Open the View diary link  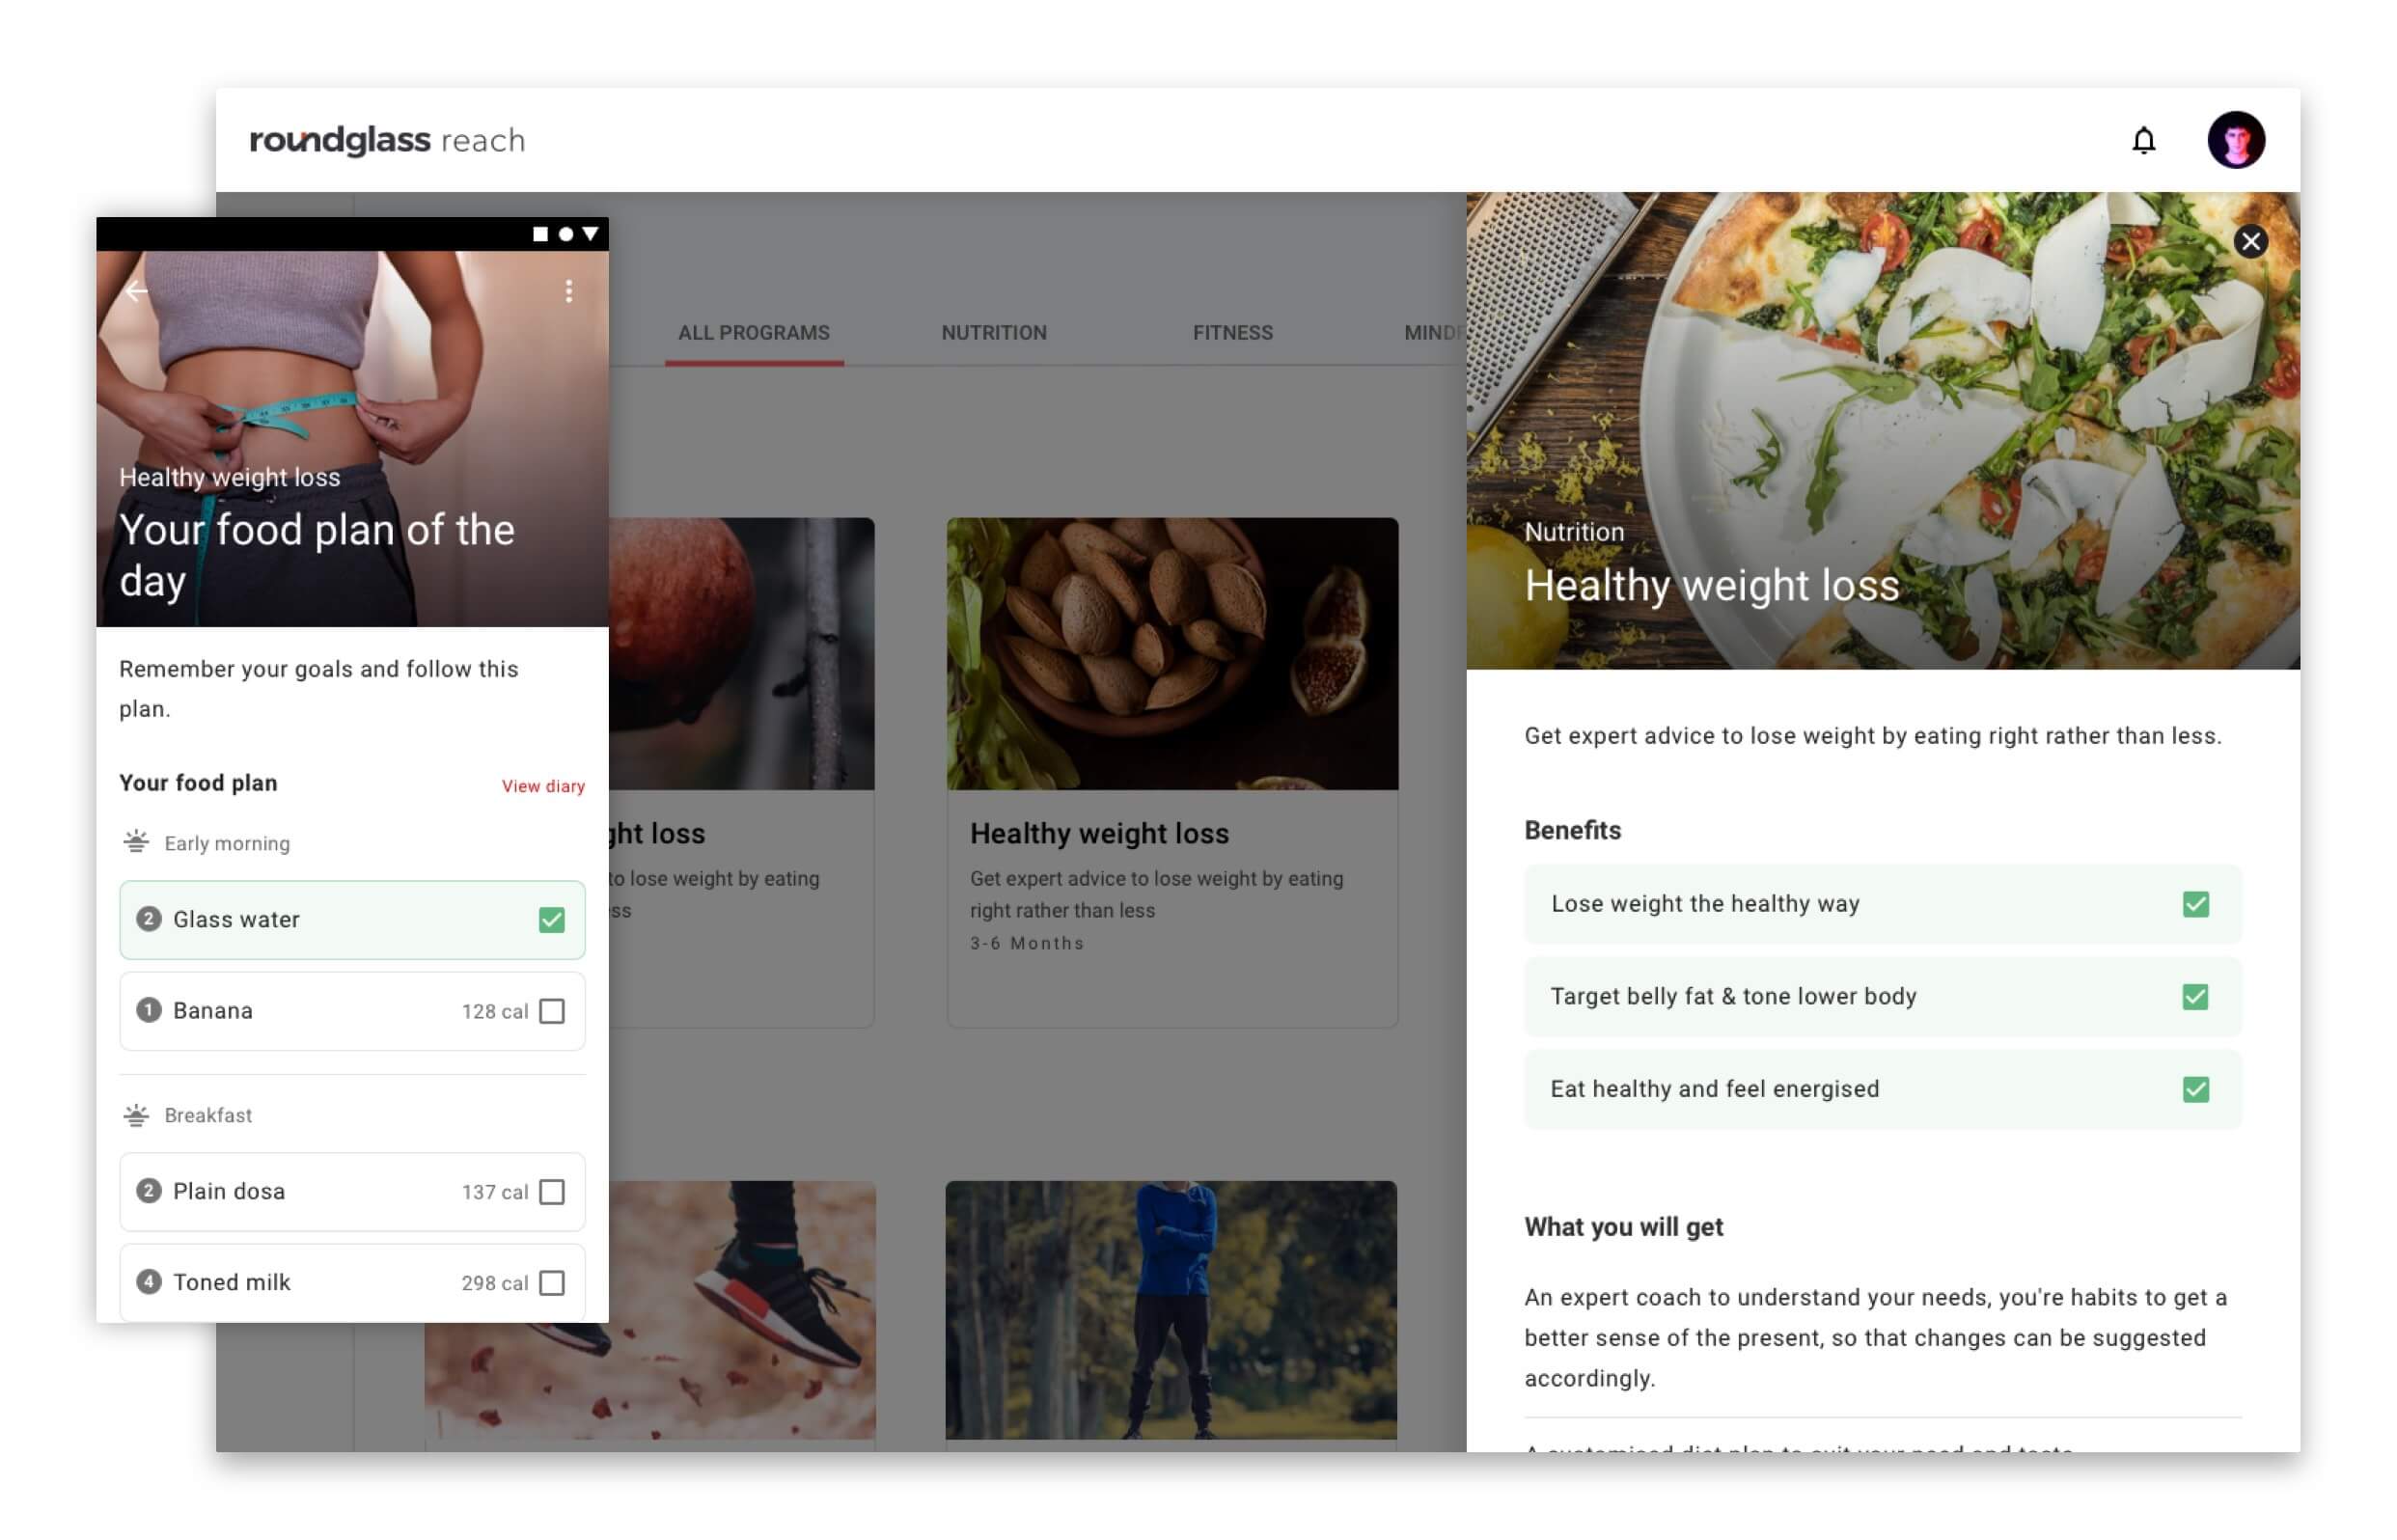543,786
